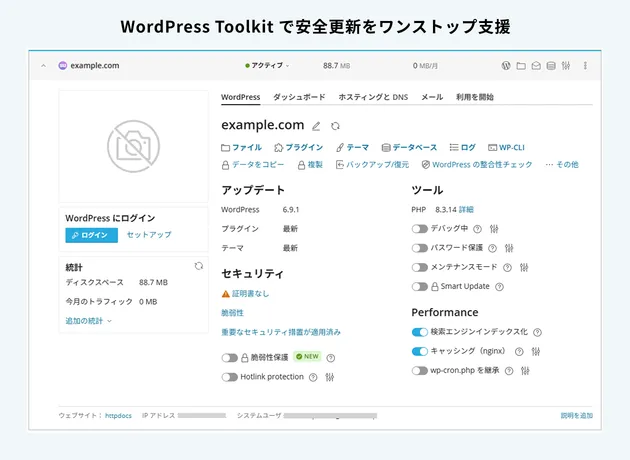Click the PHP 詳細 link

click(x=466, y=210)
